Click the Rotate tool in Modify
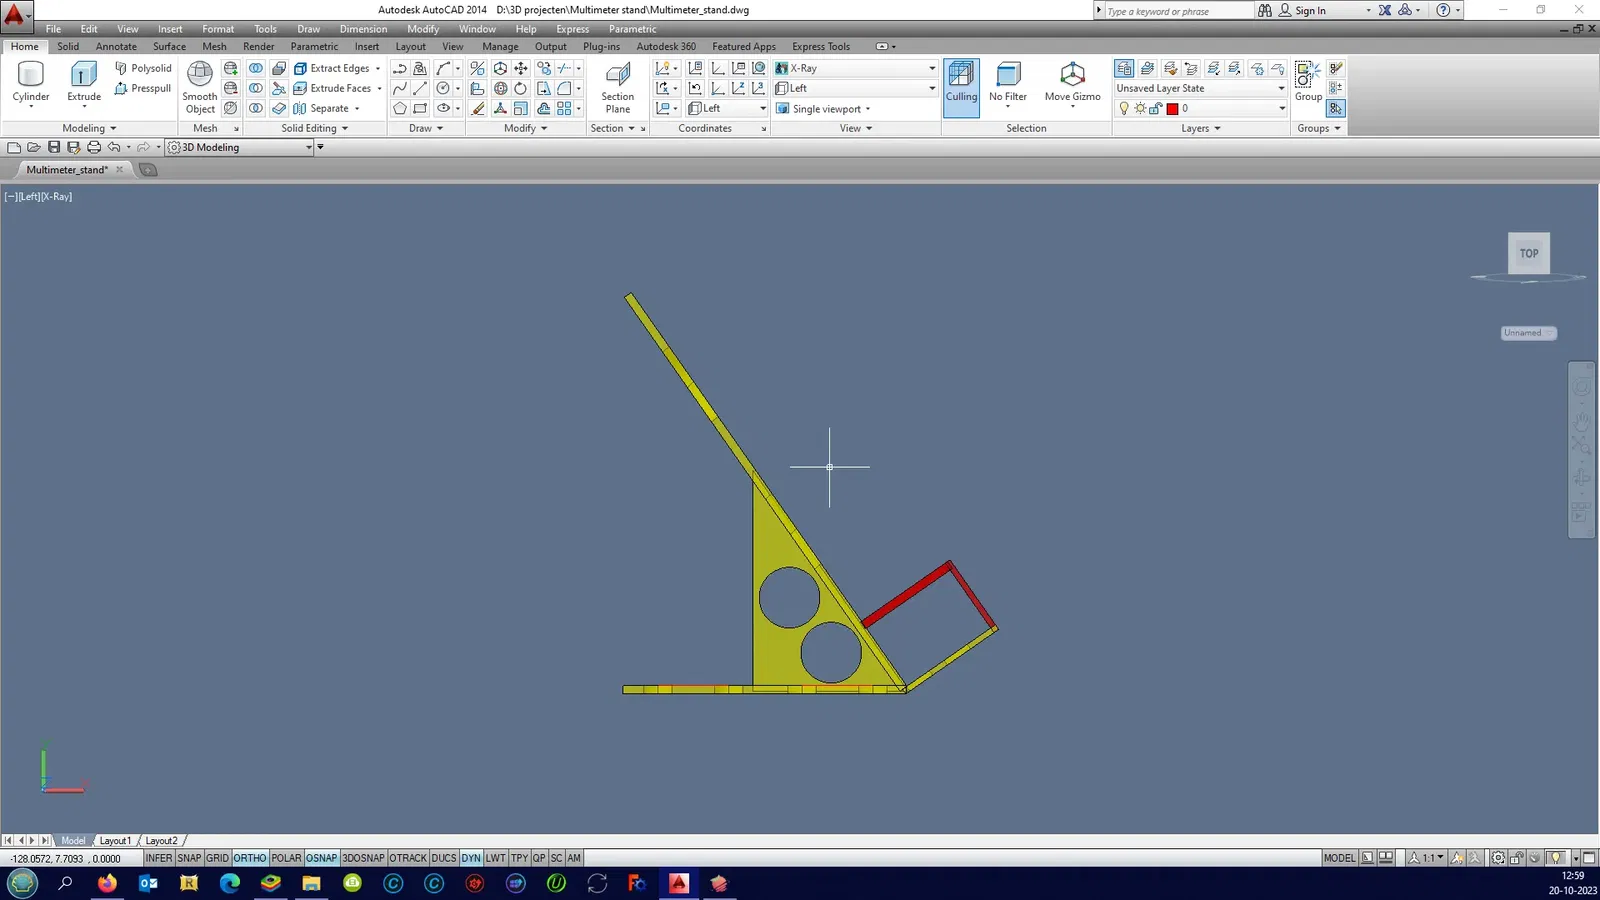 (x=521, y=88)
